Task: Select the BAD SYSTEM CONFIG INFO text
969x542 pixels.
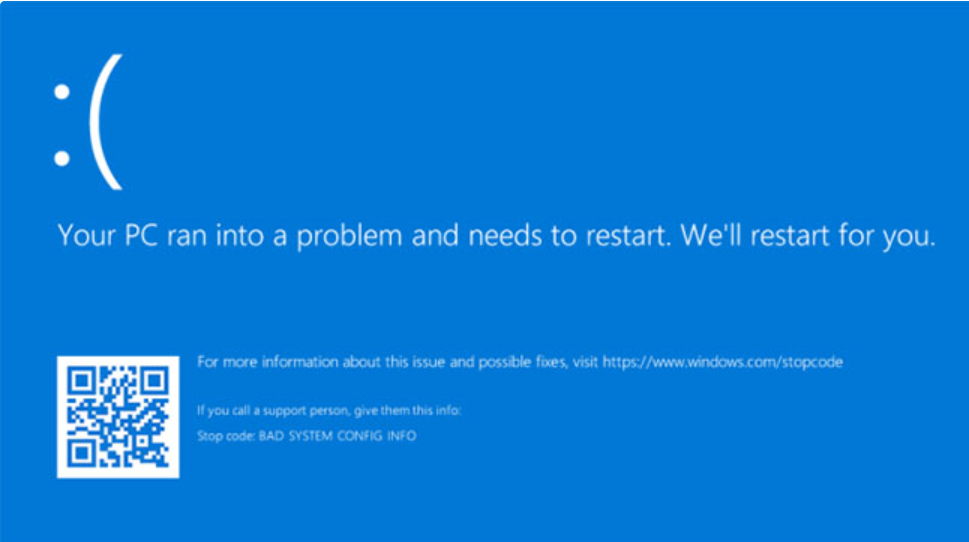Action: [x=337, y=437]
